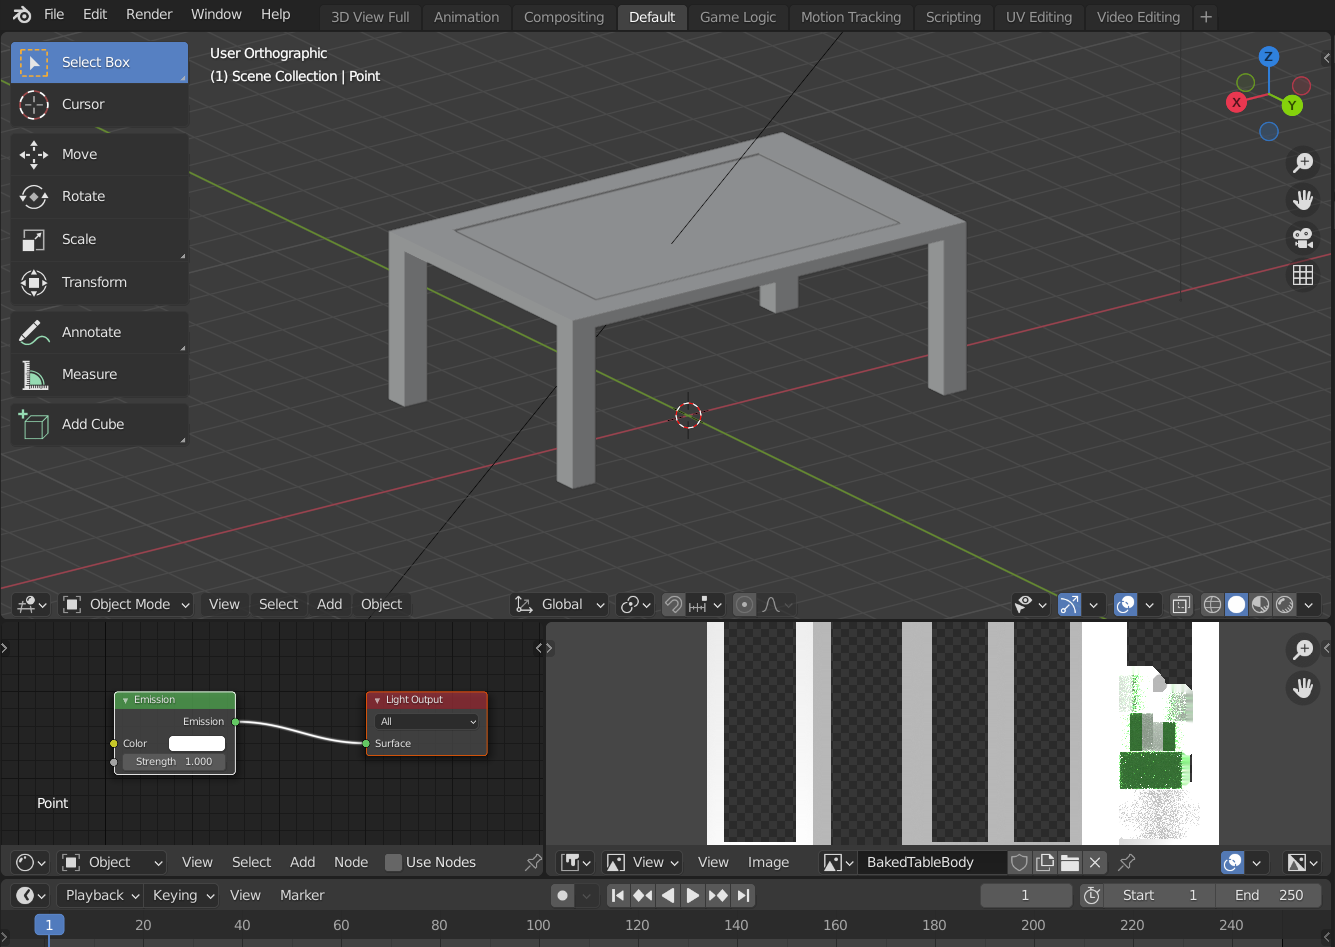Open node editor Object shader type dropdown
Image resolution: width=1335 pixels, height=947 pixels.
click(112, 862)
